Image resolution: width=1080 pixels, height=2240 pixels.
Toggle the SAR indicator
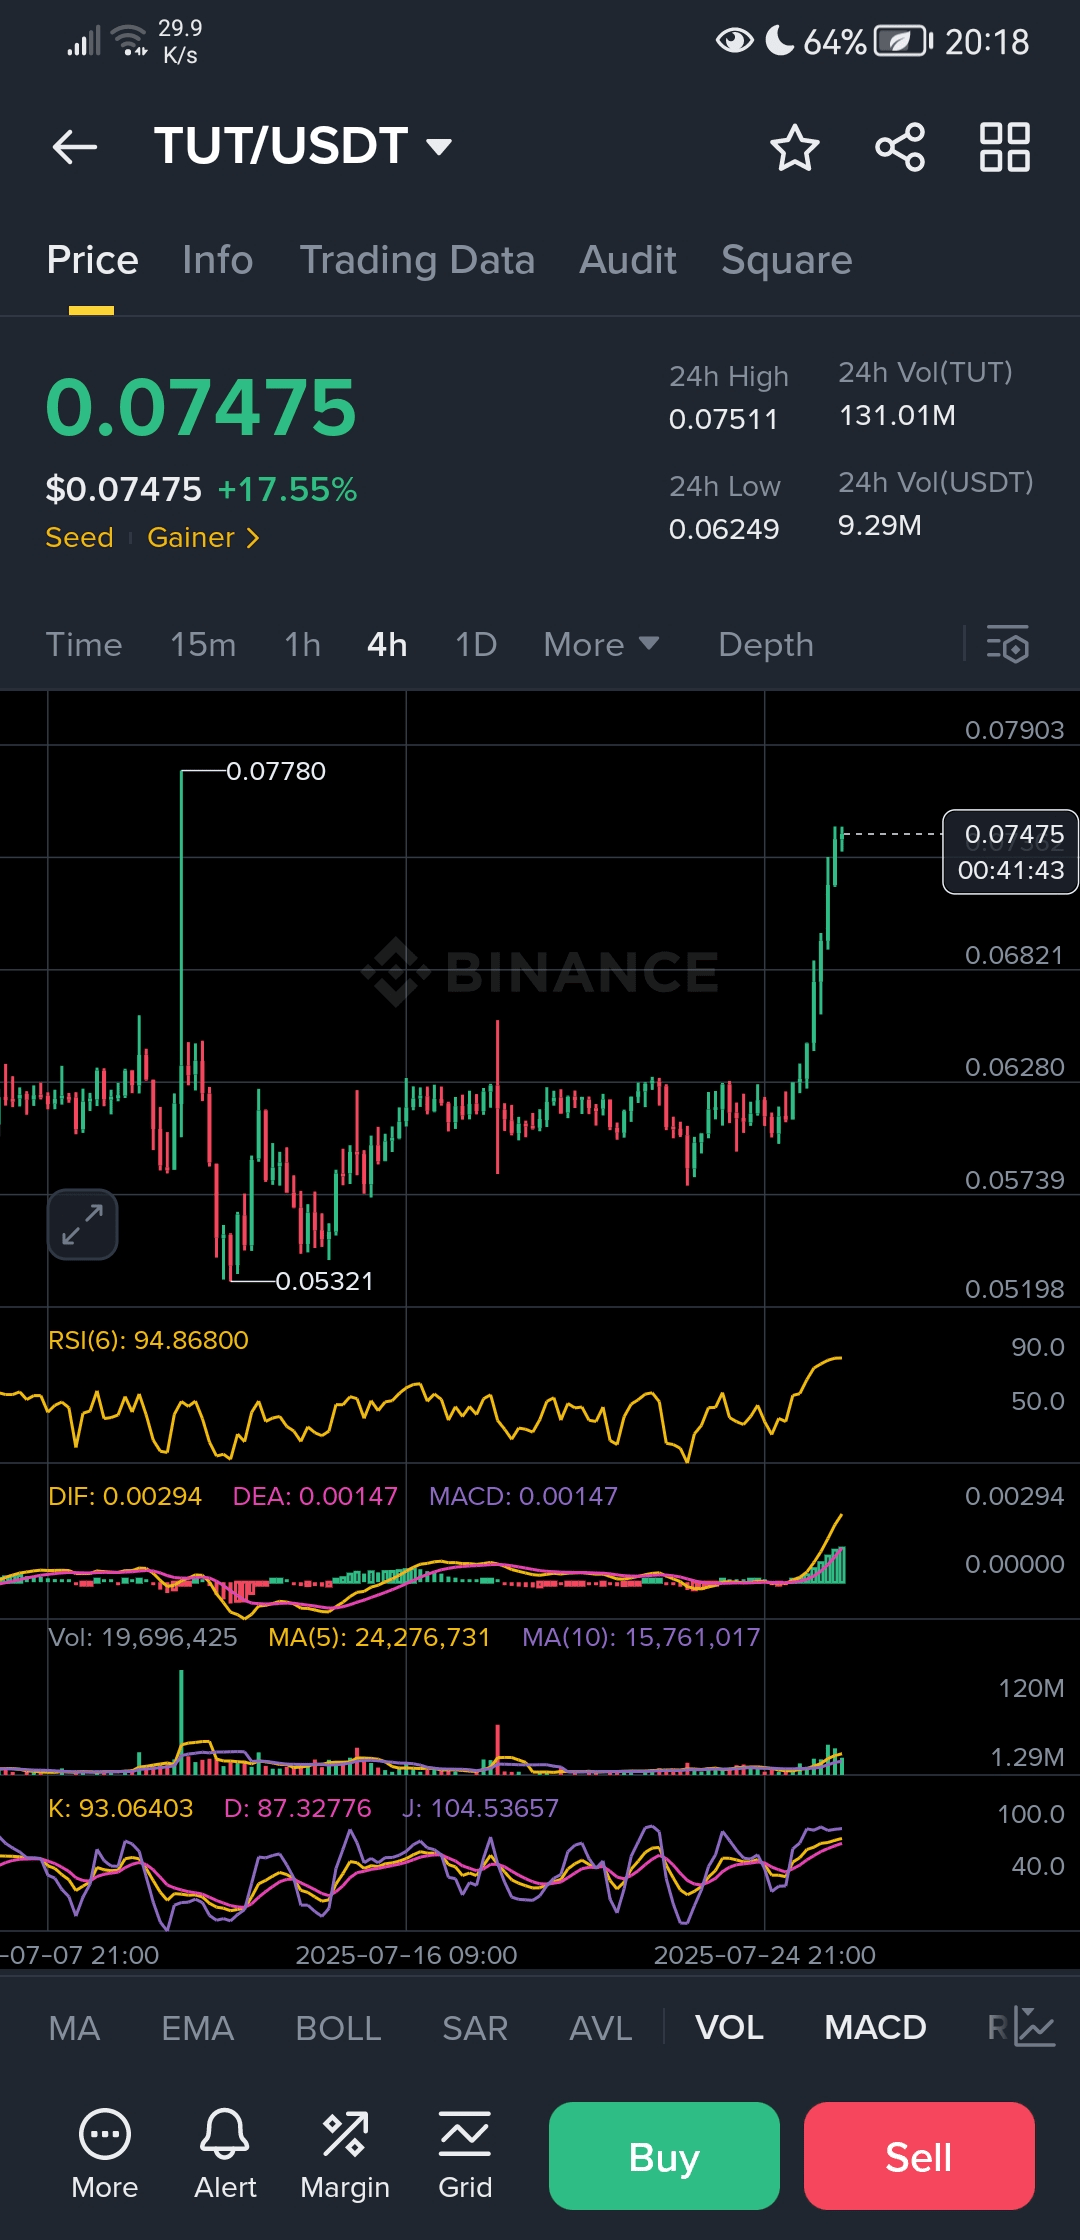(x=475, y=2028)
